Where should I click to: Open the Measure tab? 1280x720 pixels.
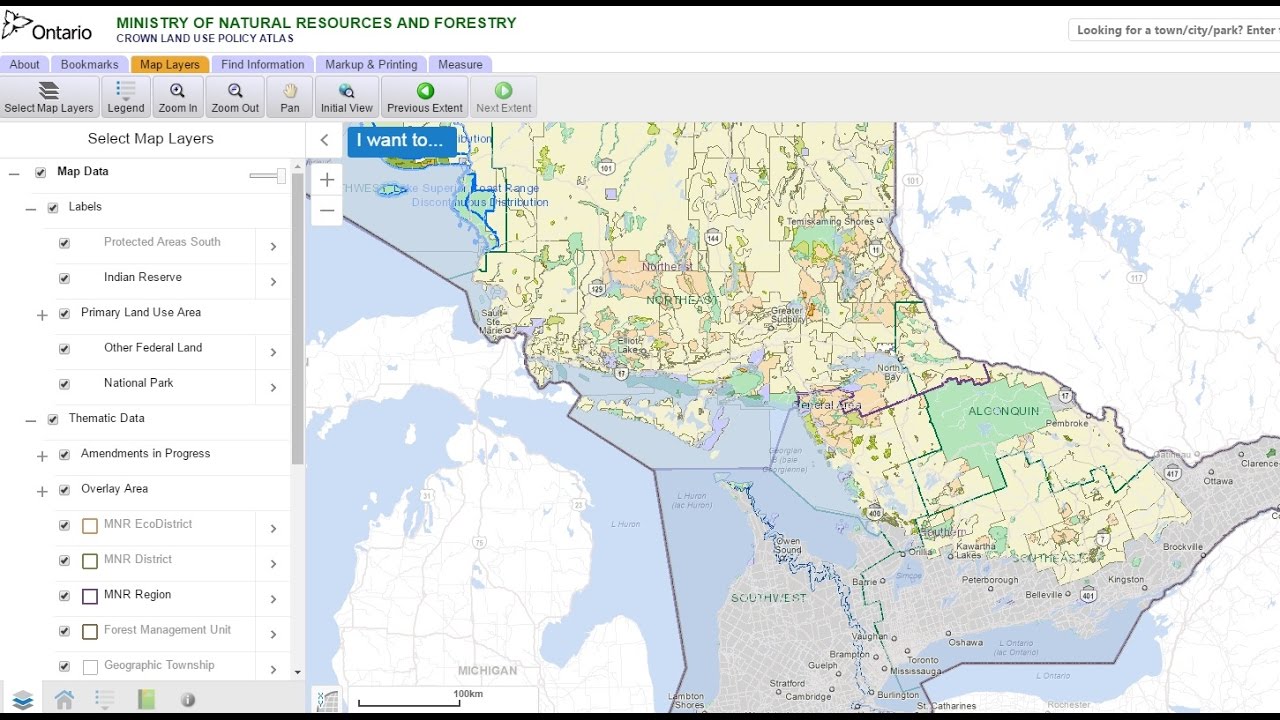[x=460, y=64]
